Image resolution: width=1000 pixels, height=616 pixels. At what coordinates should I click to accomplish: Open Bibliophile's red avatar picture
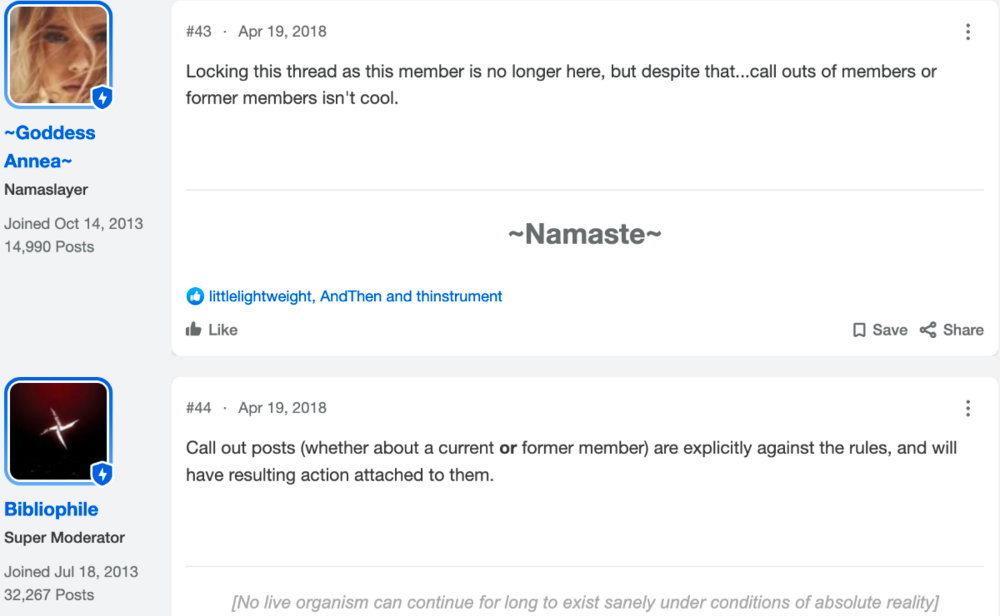(x=58, y=431)
